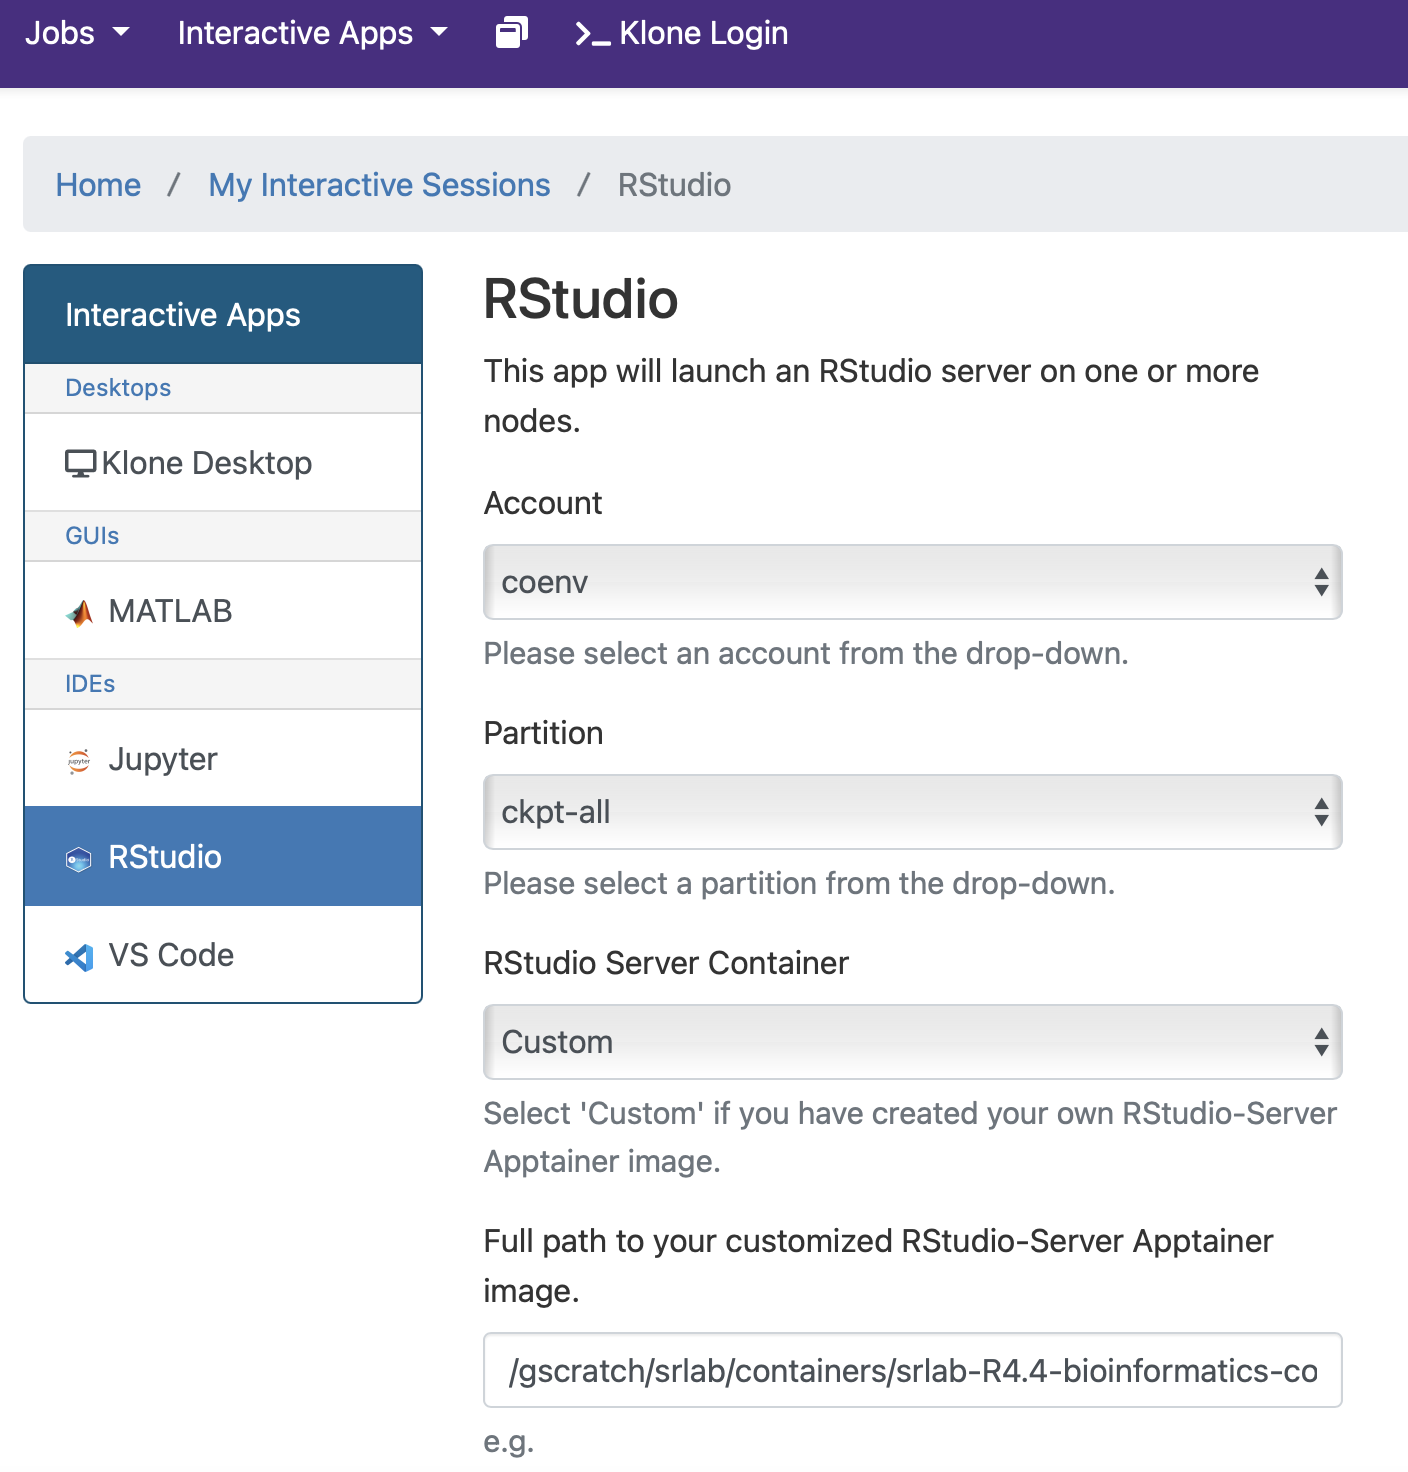The width and height of the screenshot is (1408, 1472).
Task: Expand the RStudio Server Container dropdown
Action: 912,1042
